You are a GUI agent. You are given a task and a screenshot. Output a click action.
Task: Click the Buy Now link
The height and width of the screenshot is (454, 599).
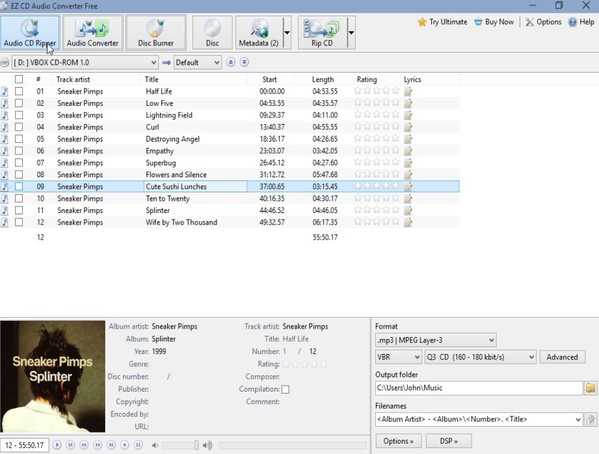pyautogui.click(x=494, y=22)
